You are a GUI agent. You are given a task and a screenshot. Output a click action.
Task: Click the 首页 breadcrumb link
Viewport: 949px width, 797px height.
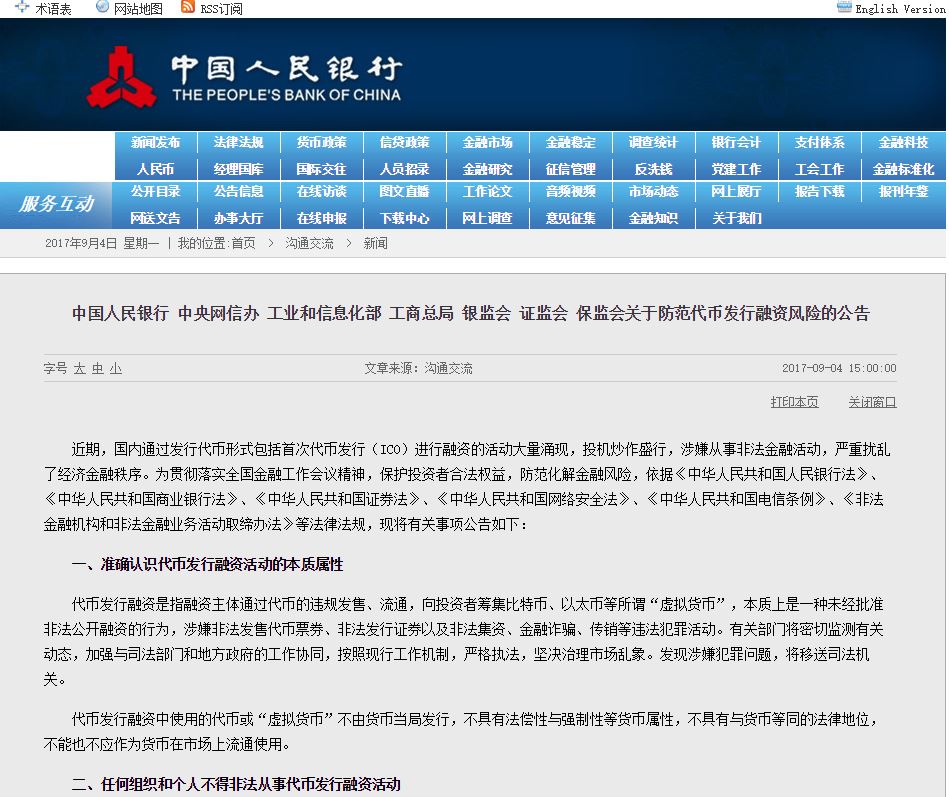point(243,243)
